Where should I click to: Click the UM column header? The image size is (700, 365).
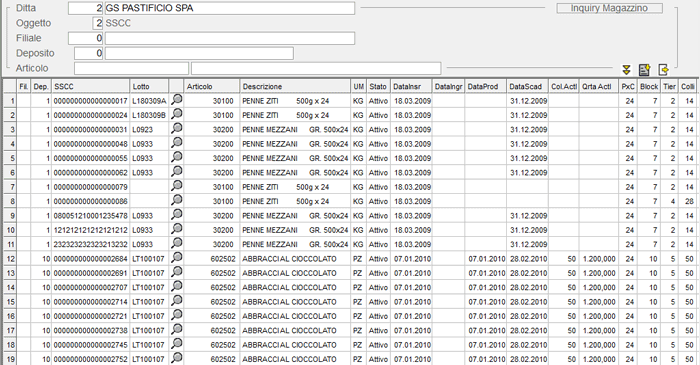click(x=358, y=87)
